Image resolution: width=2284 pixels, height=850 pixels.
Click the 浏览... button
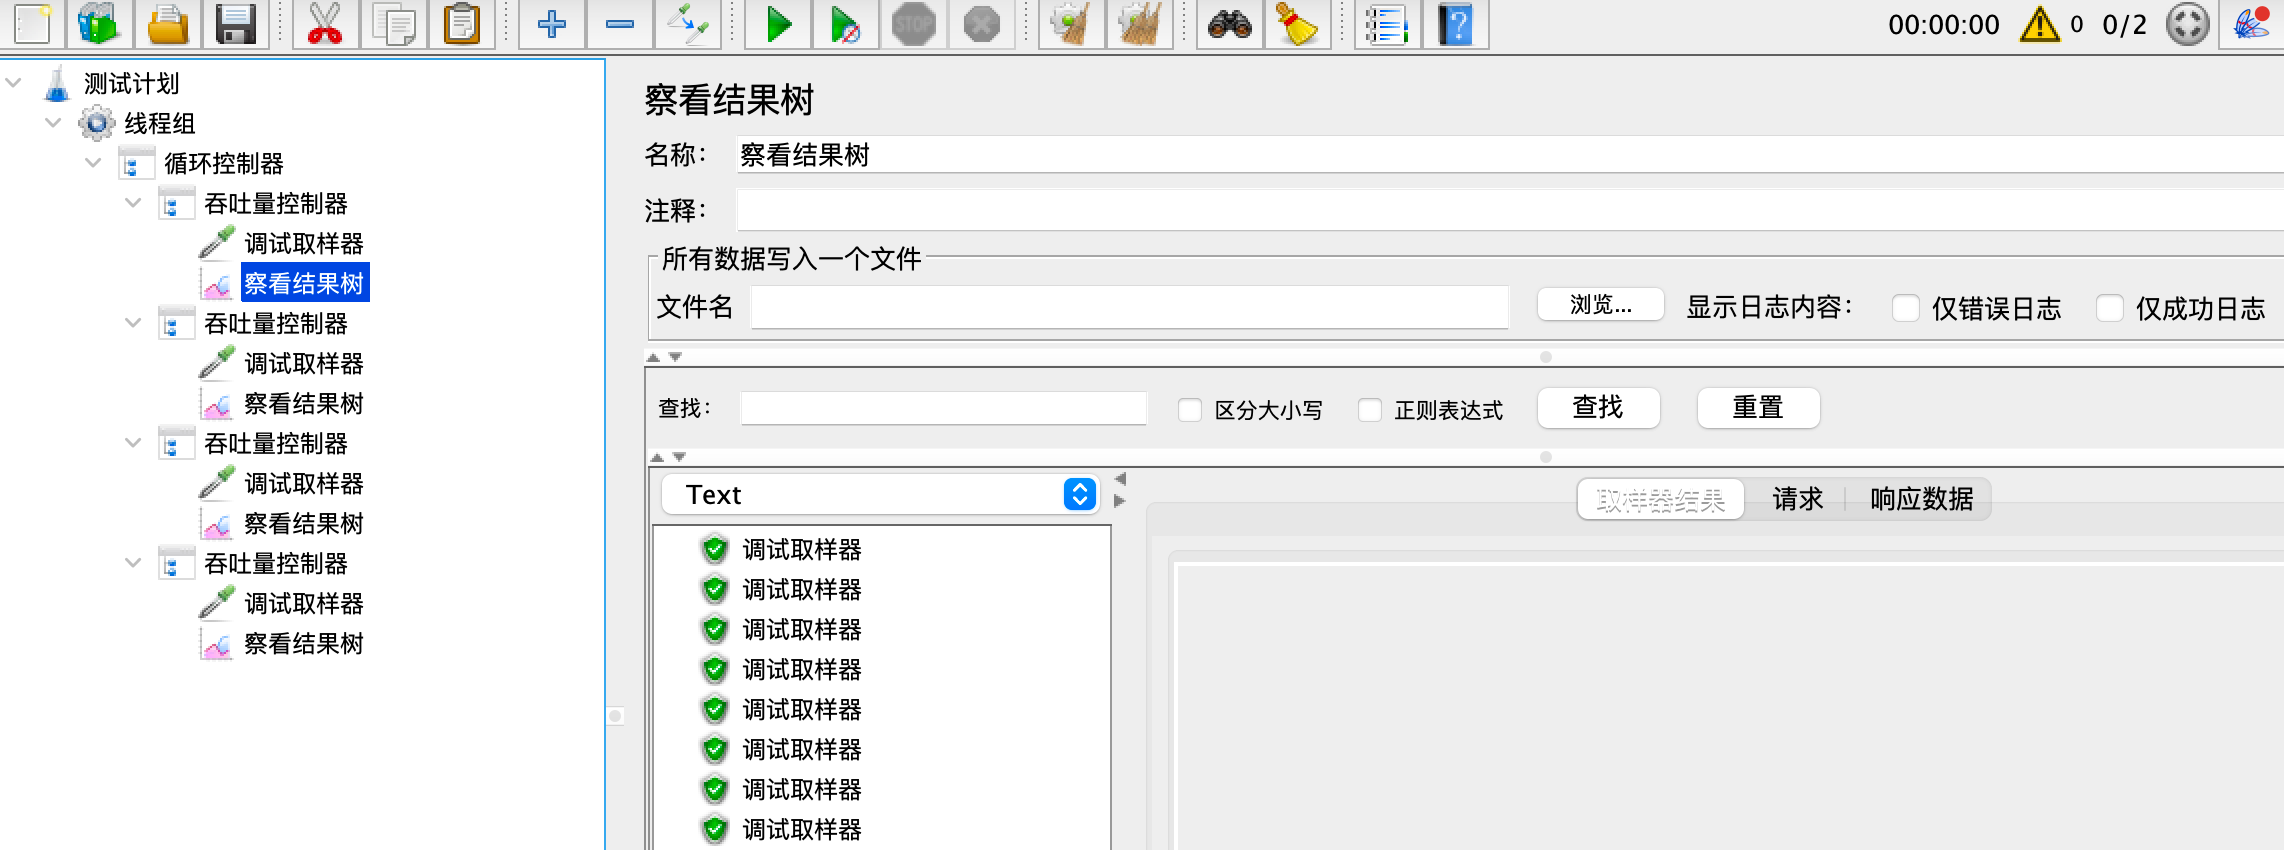[1601, 305]
